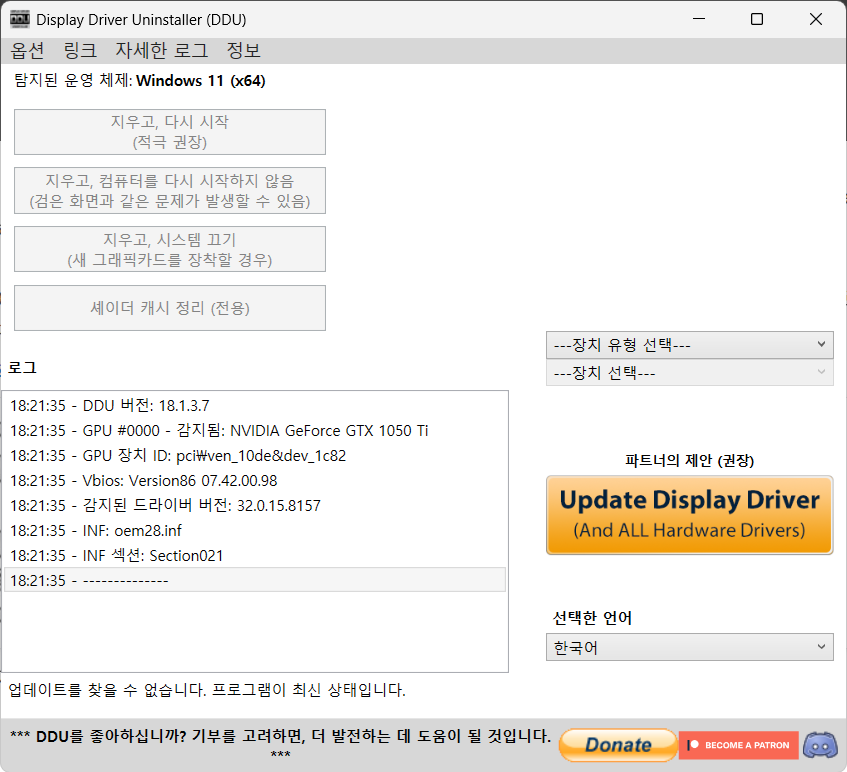847x772 pixels.
Task: Click 지우고, 컴퓨터를 다시 시작하지 않음 button
Action: (x=170, y=191)
